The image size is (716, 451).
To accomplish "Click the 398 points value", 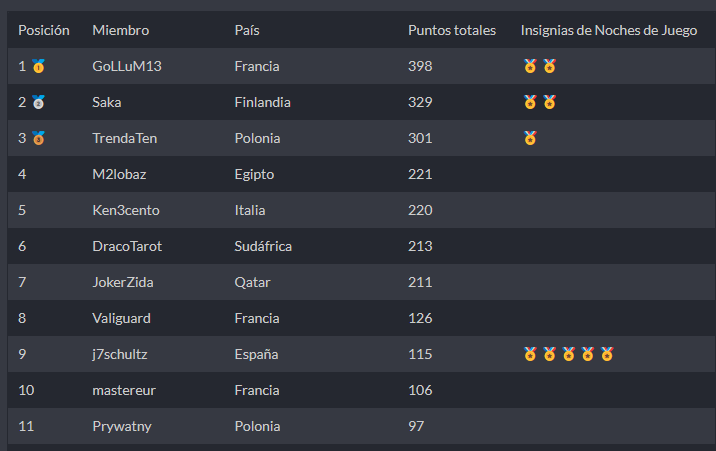I will pyautogui.click(x=420, y=66).
